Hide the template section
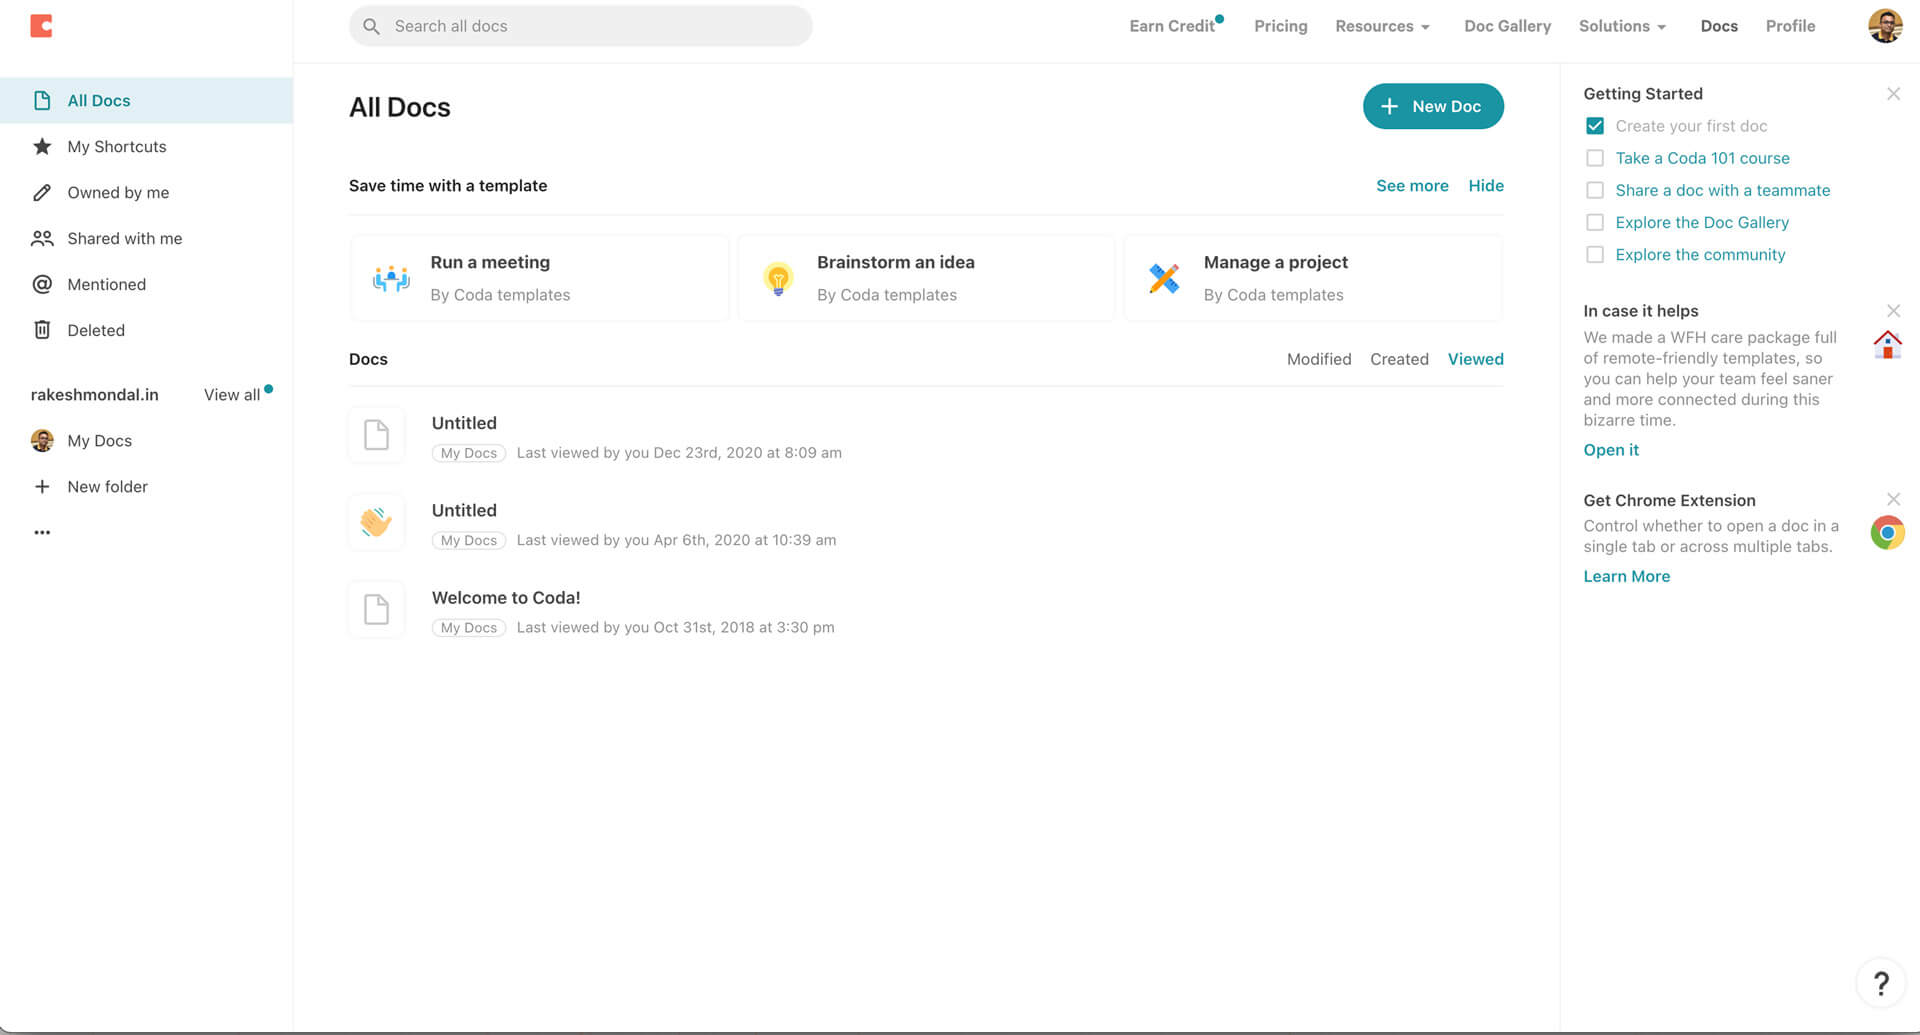The height and width of the screenshot is (1035, 1920). coord(1486,185)
